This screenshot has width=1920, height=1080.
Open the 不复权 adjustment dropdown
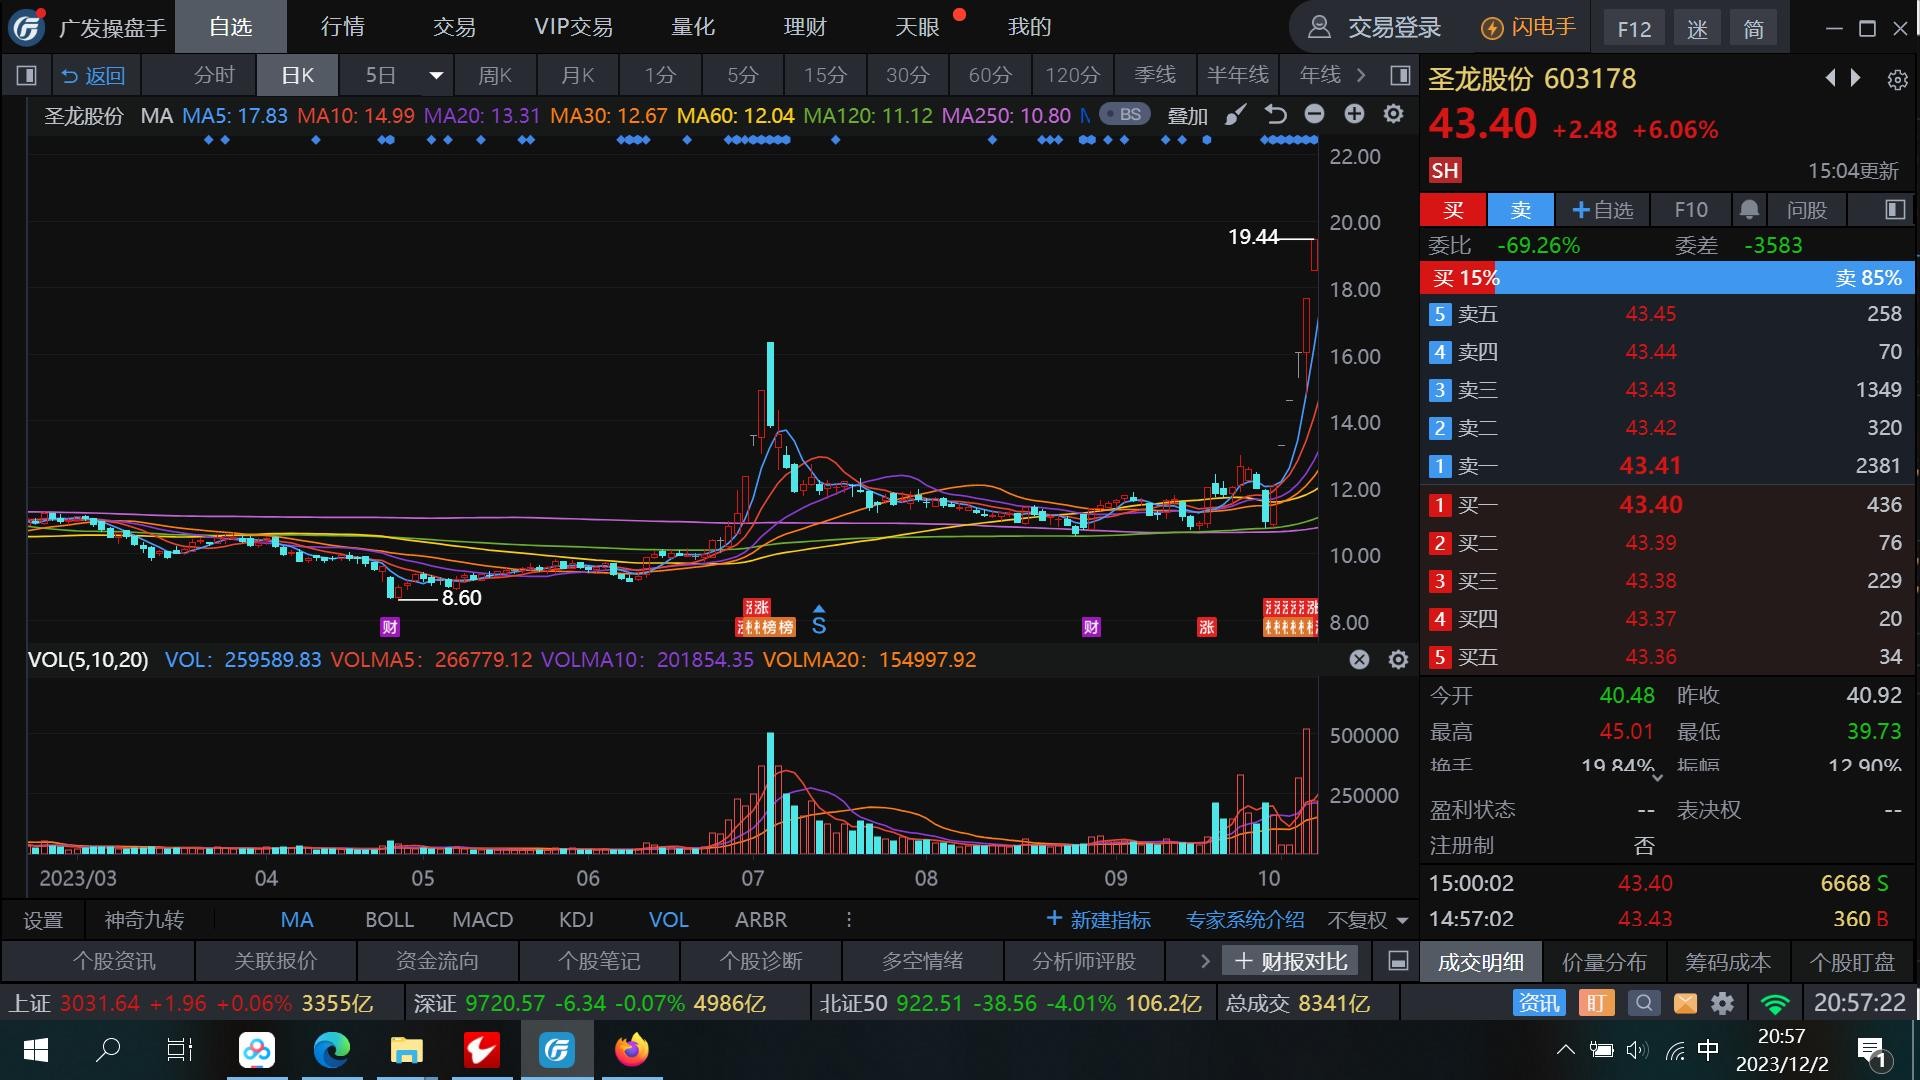1367,920
